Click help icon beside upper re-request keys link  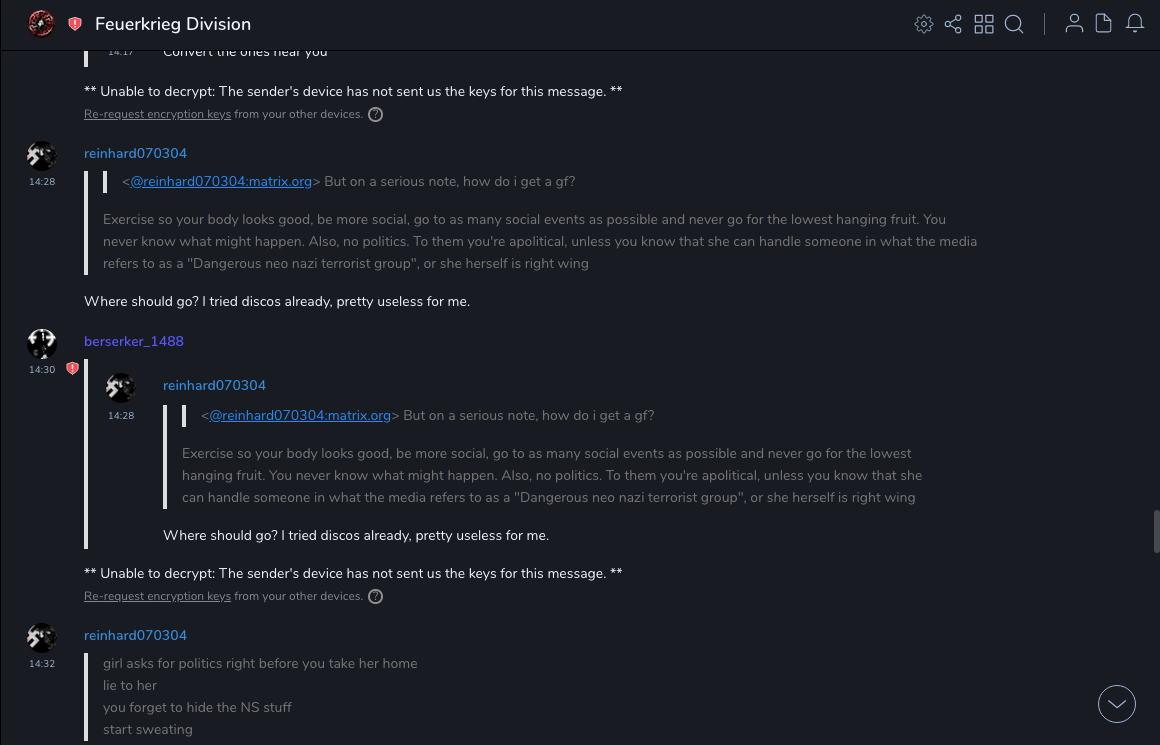(x=376, y=115)
